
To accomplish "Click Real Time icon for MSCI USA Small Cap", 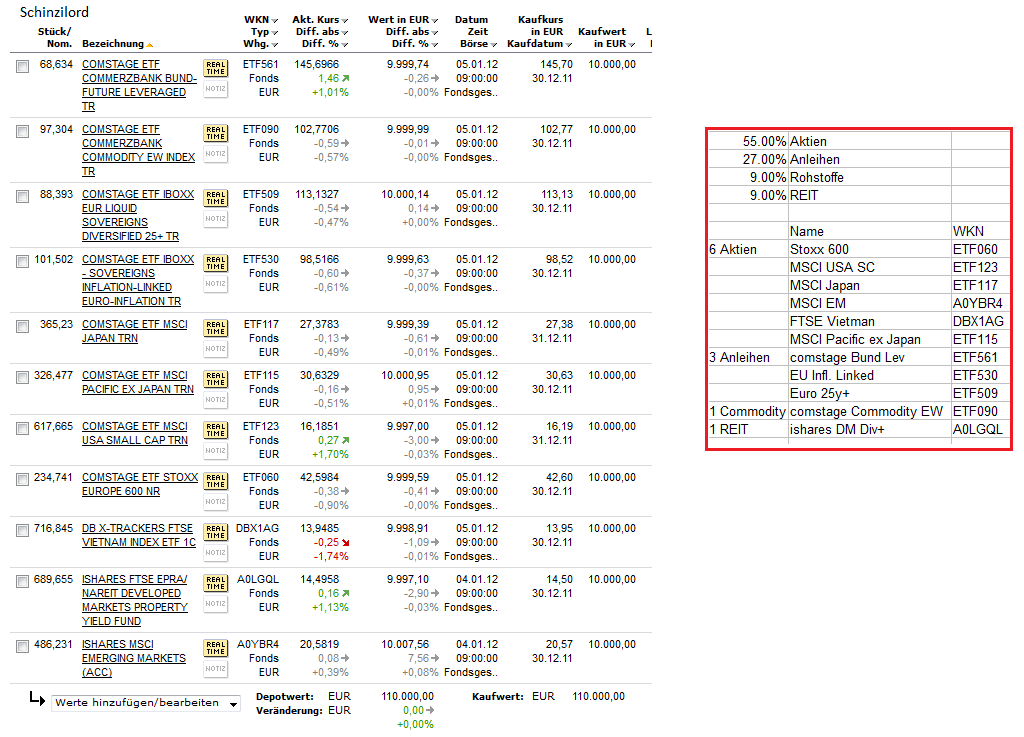I will click(216, 430).
